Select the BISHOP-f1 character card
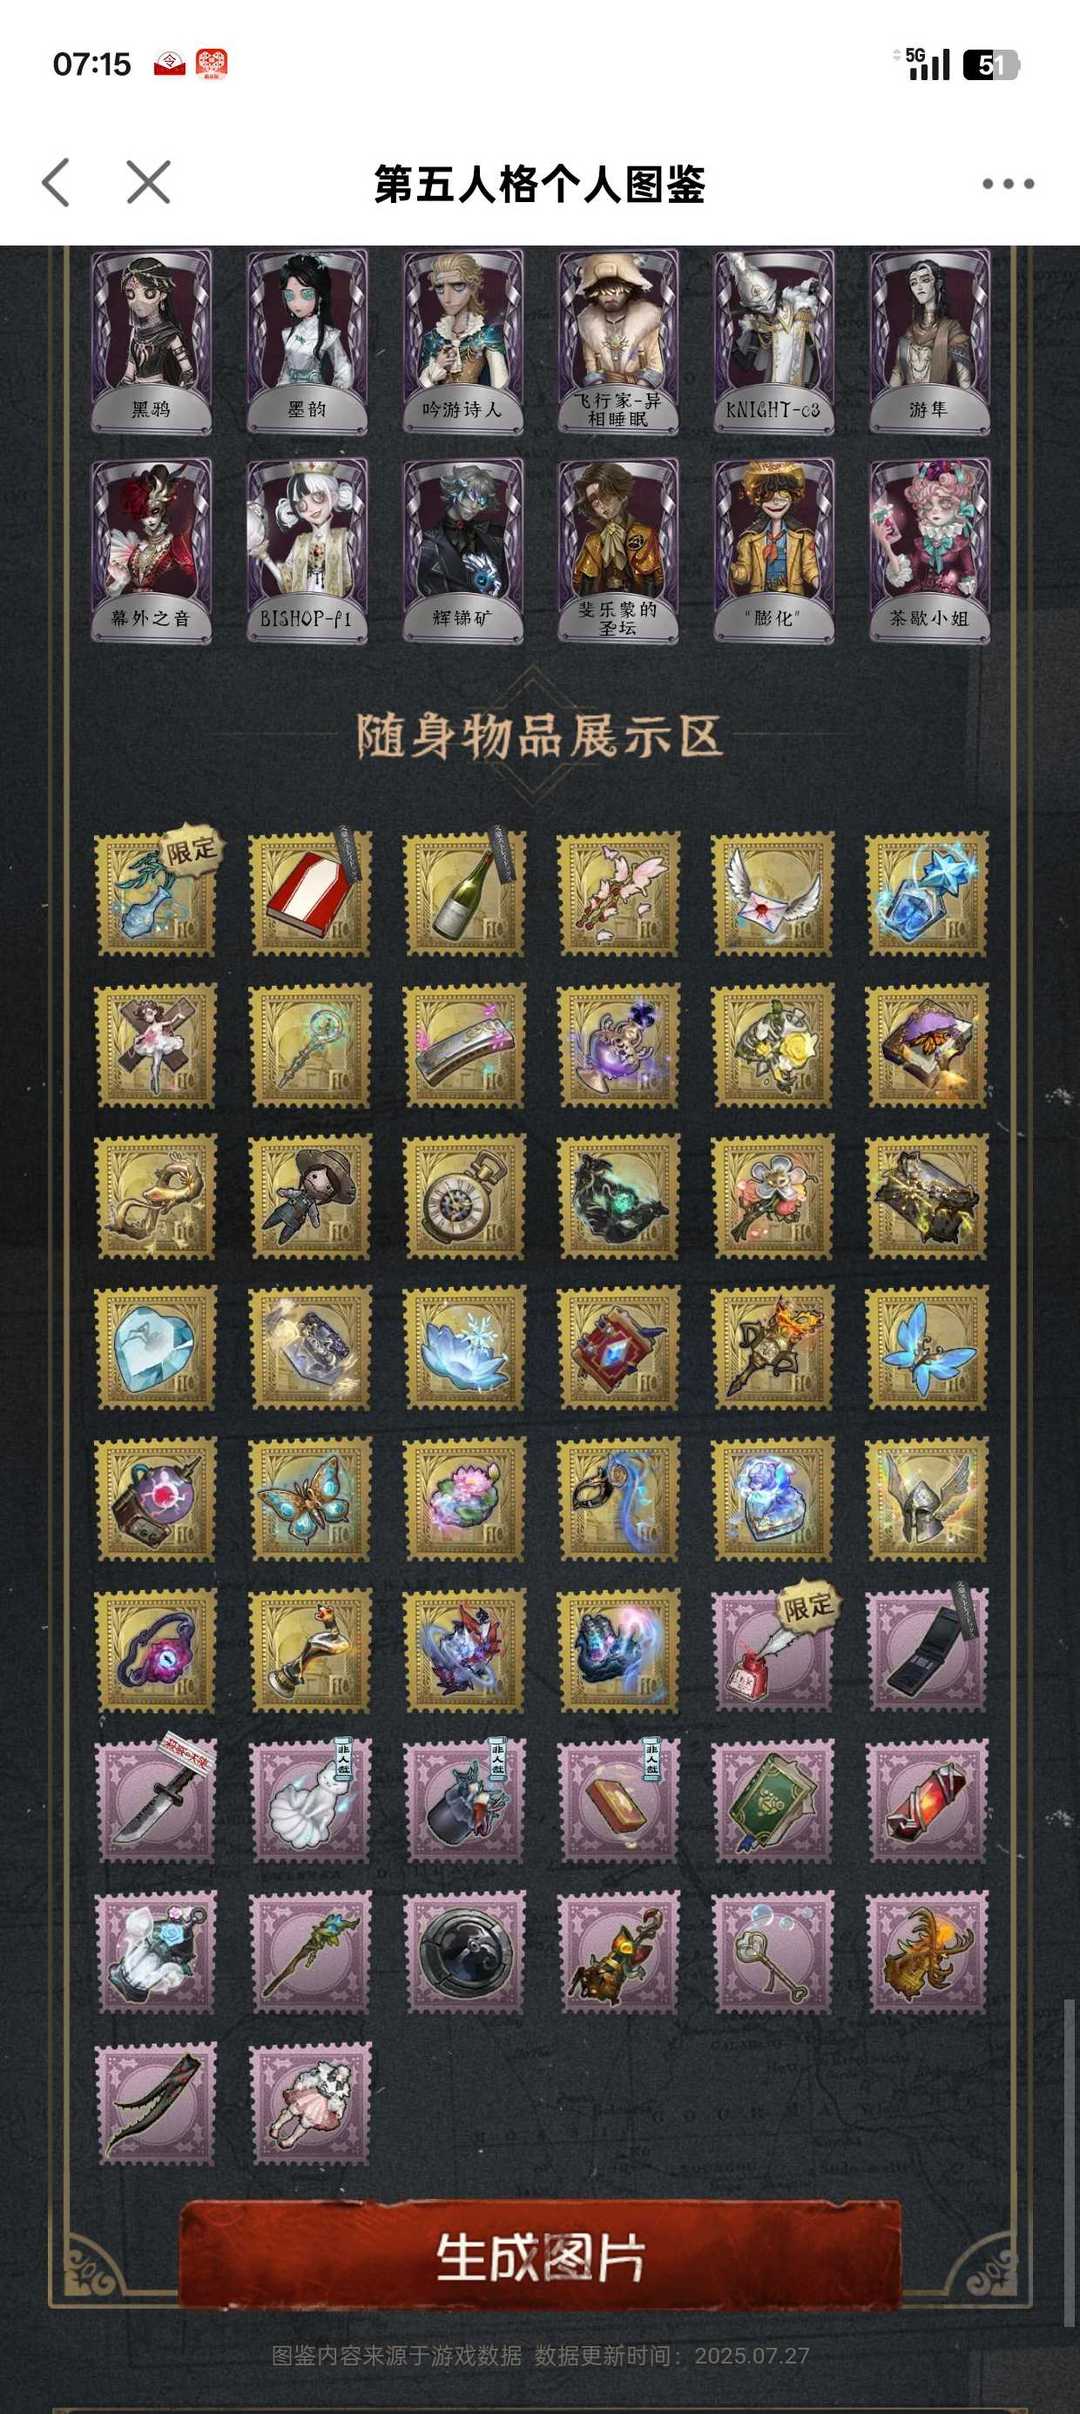Image resolution: width=1080 pixels, height=2414 pixels. click(307, 550)
